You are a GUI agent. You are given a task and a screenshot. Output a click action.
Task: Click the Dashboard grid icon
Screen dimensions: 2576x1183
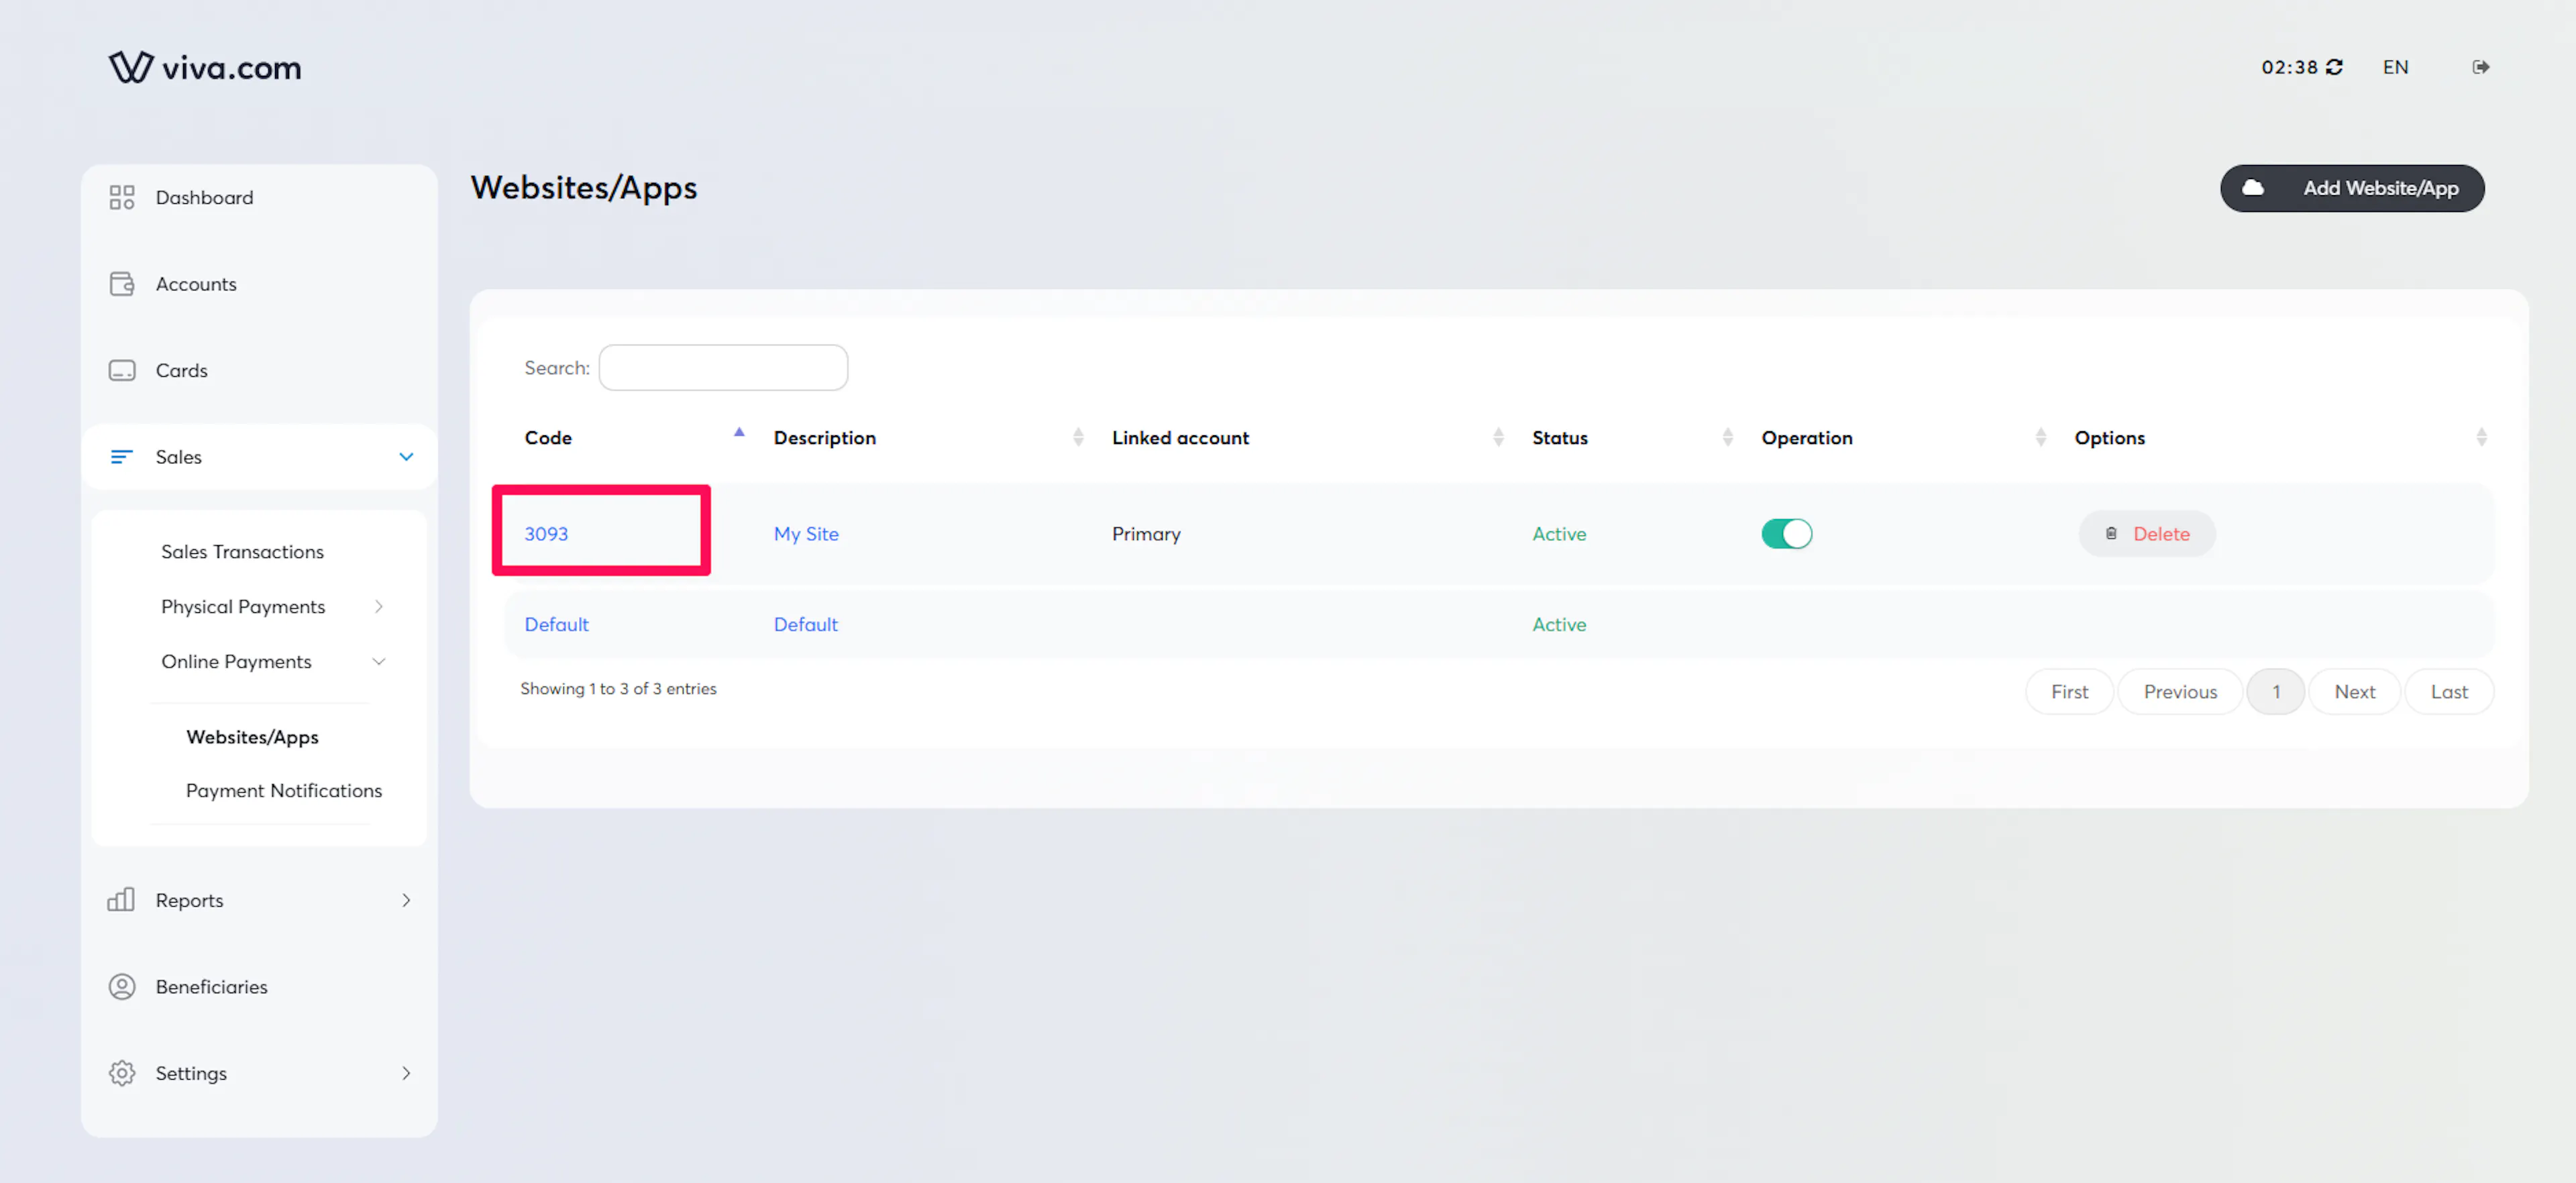coord(121,197)
